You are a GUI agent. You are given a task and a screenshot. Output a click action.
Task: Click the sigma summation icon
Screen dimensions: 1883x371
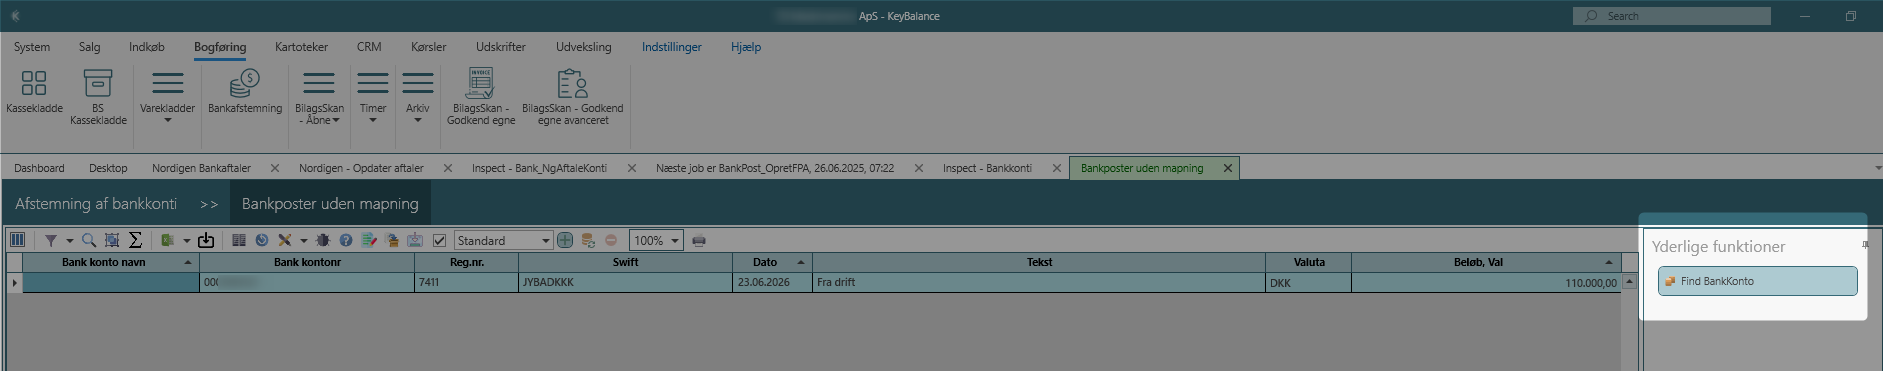coord(135,240)
